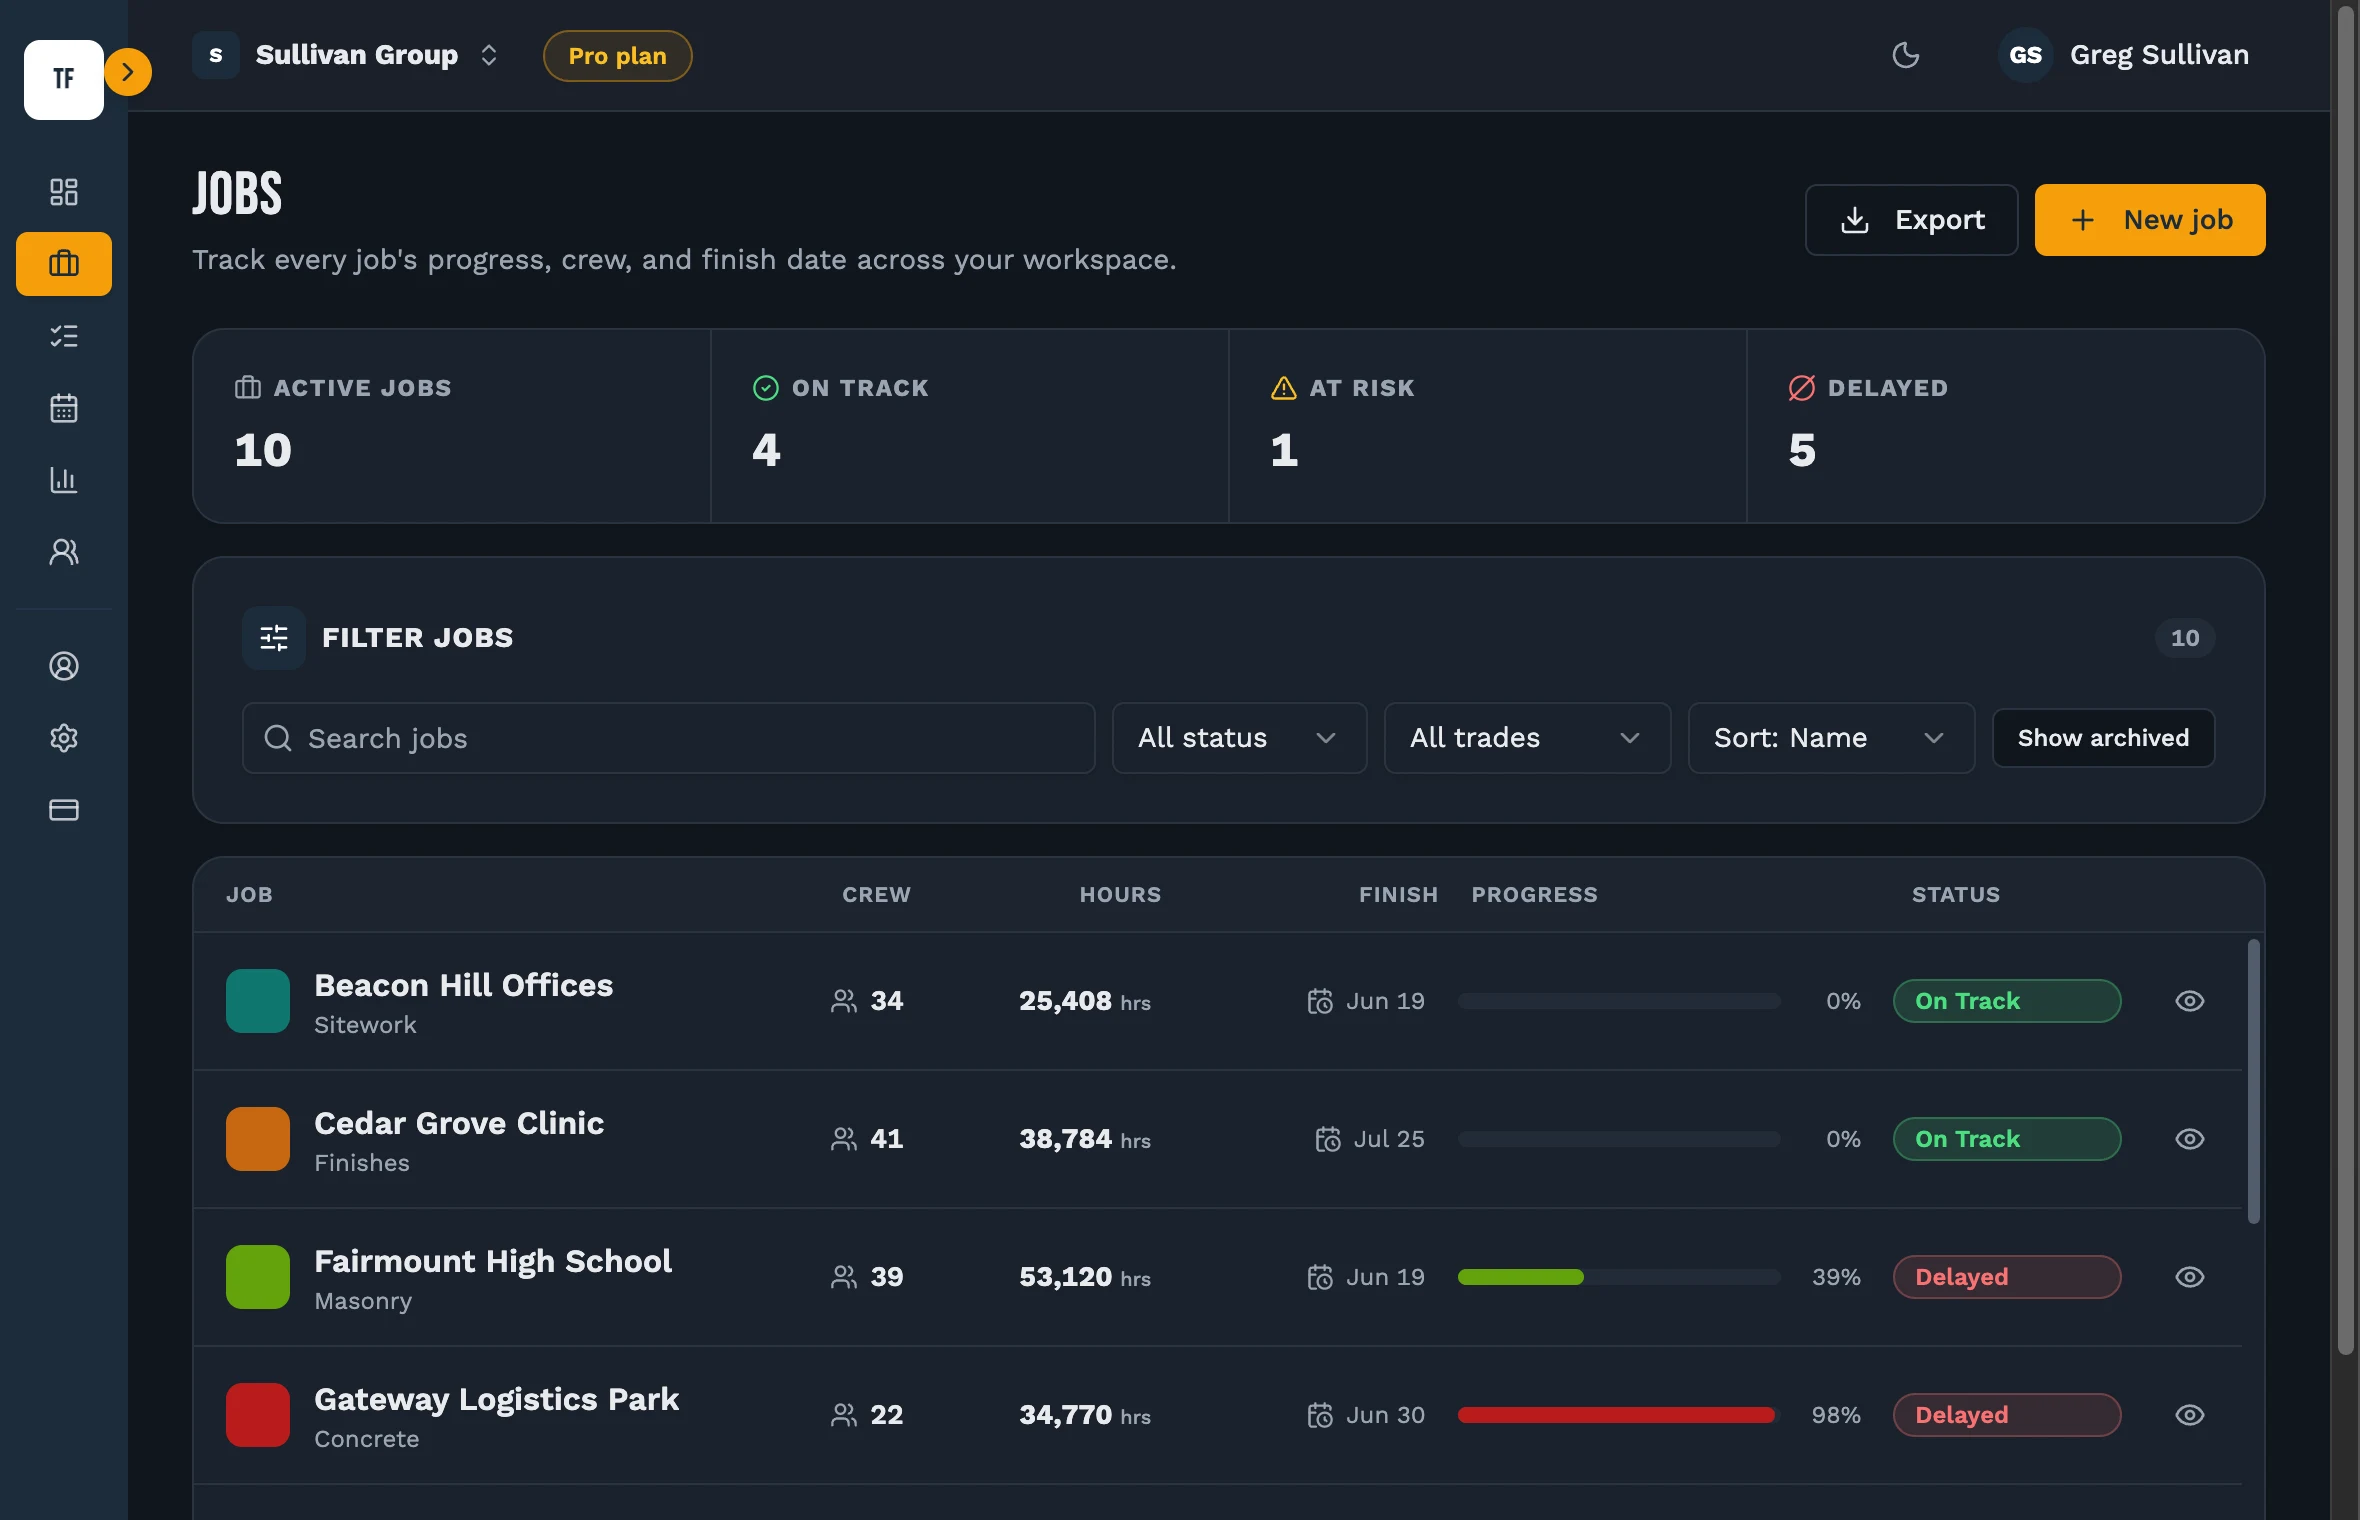
Task: Click the jobs table scrollbar thumb
Action: [x=2254, y=1081]
